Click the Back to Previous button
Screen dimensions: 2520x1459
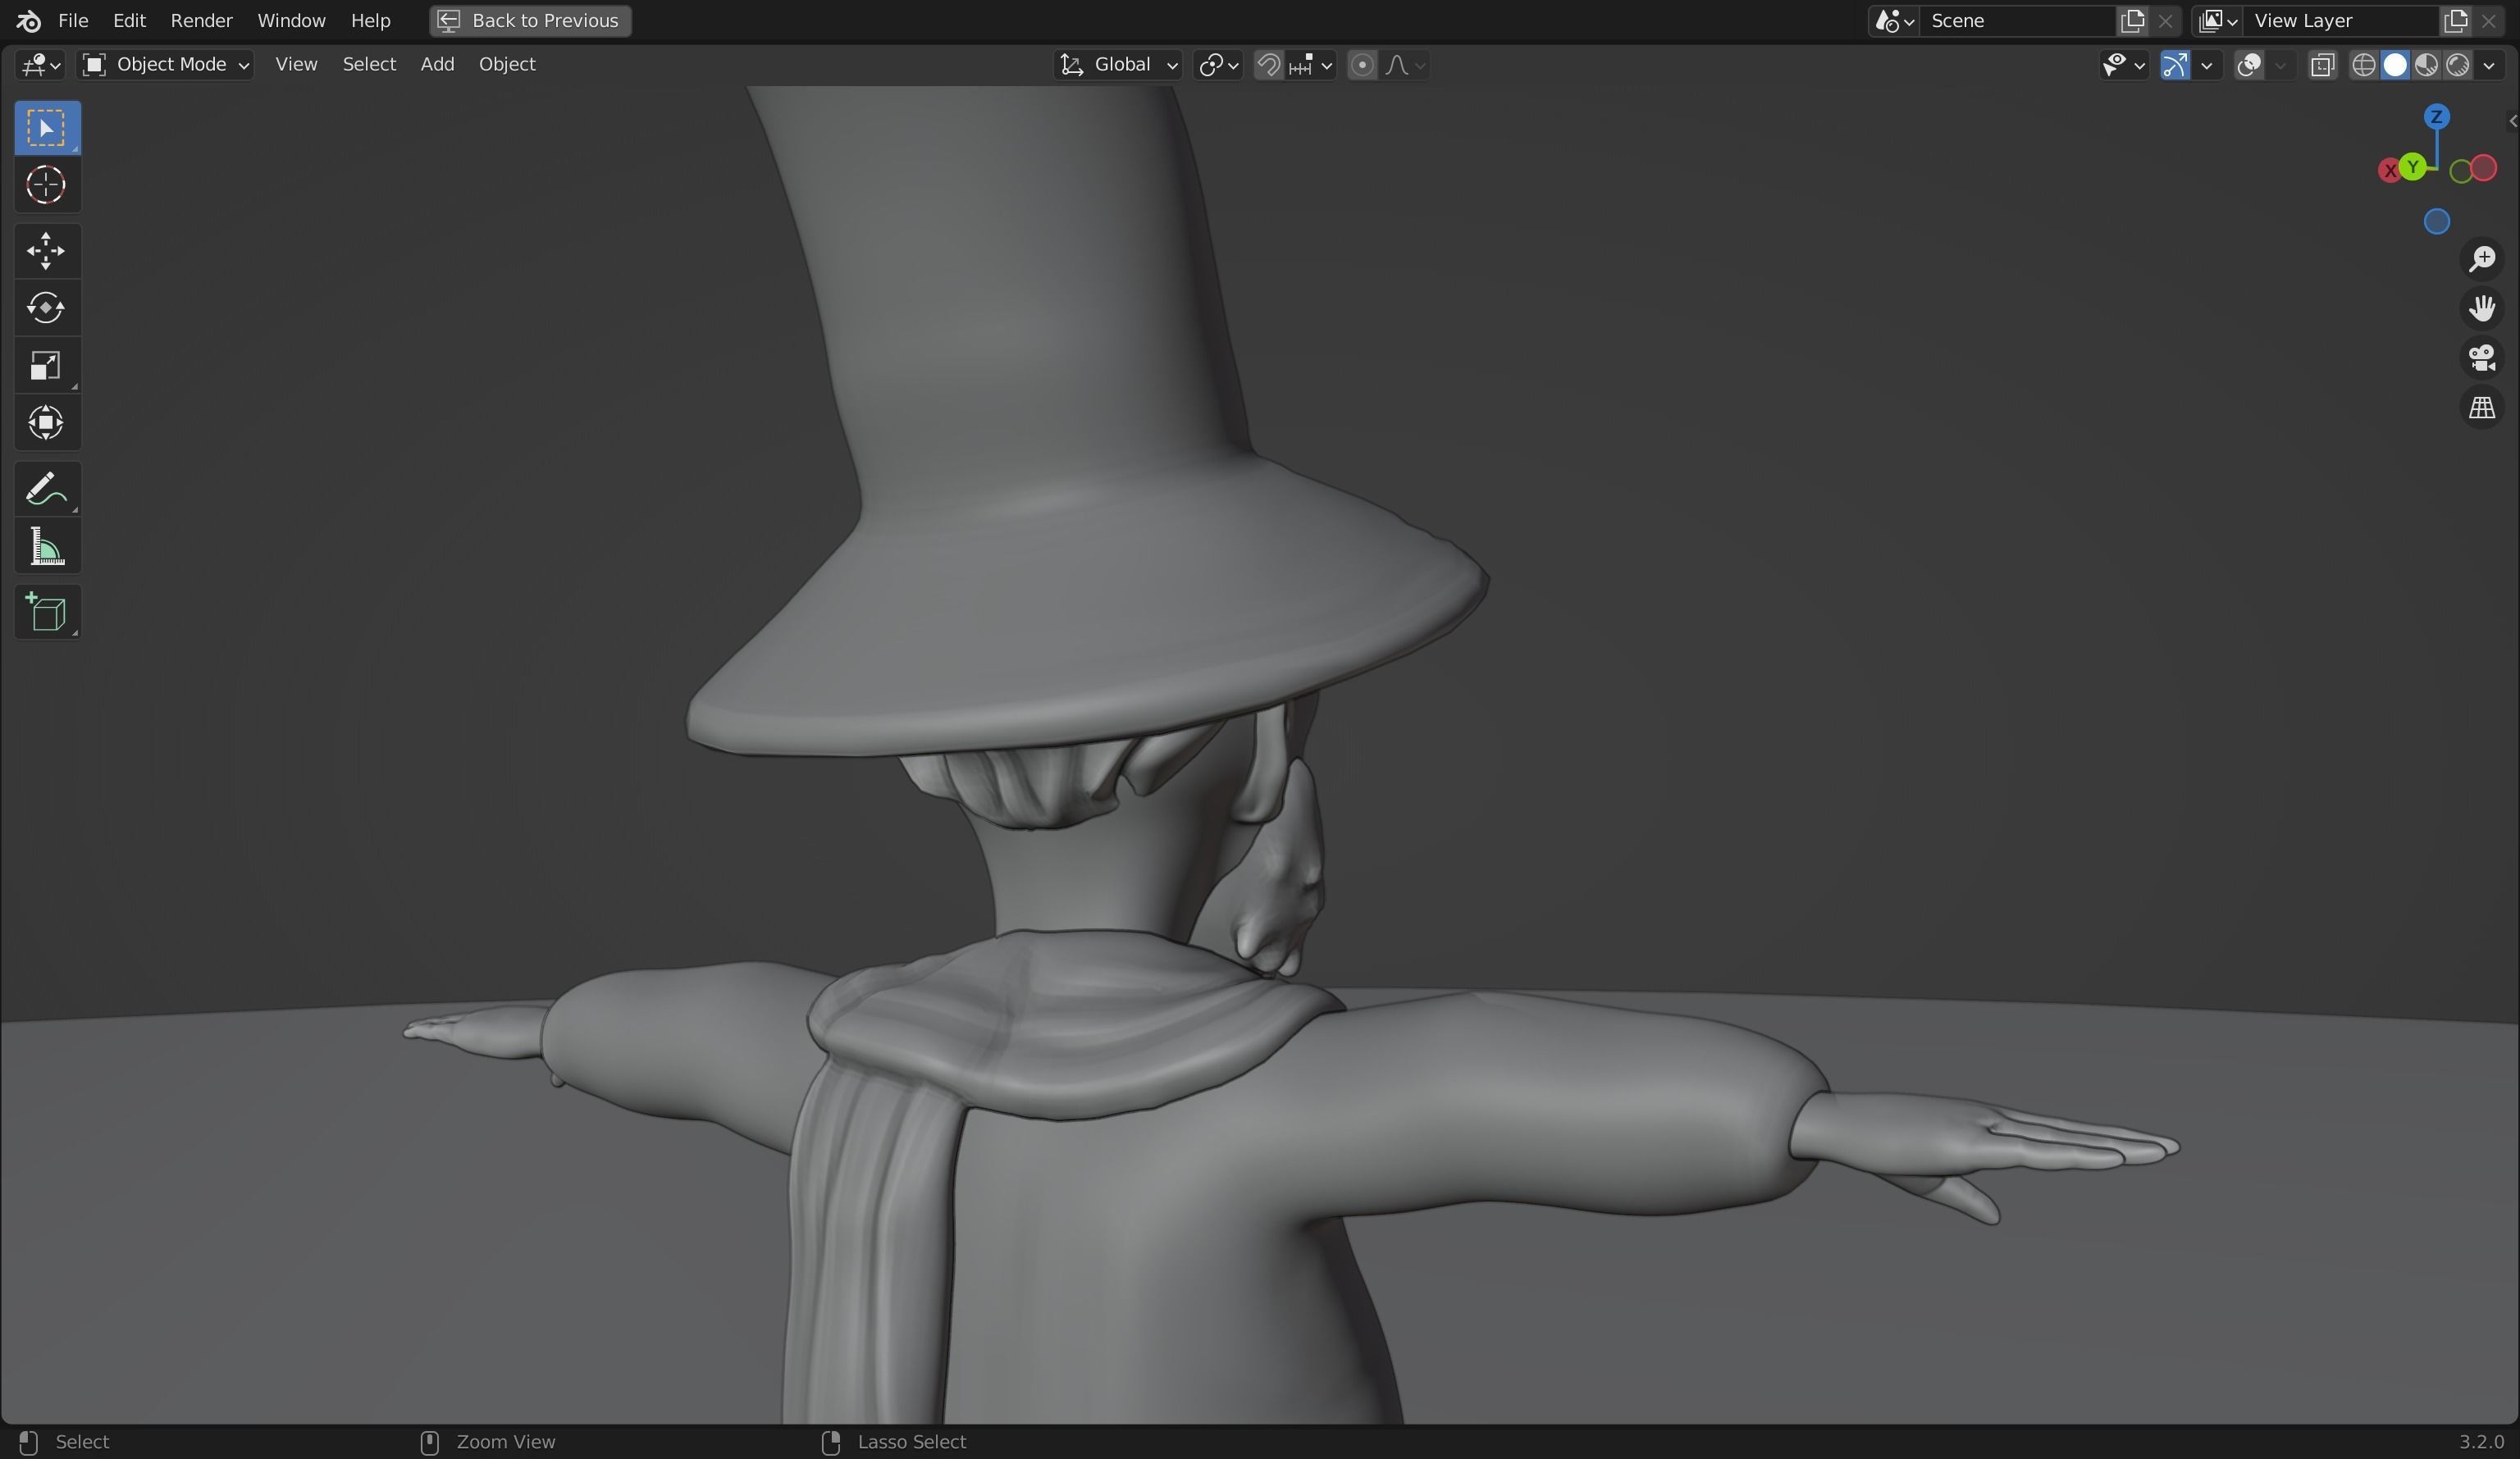(x=531, y=20)
